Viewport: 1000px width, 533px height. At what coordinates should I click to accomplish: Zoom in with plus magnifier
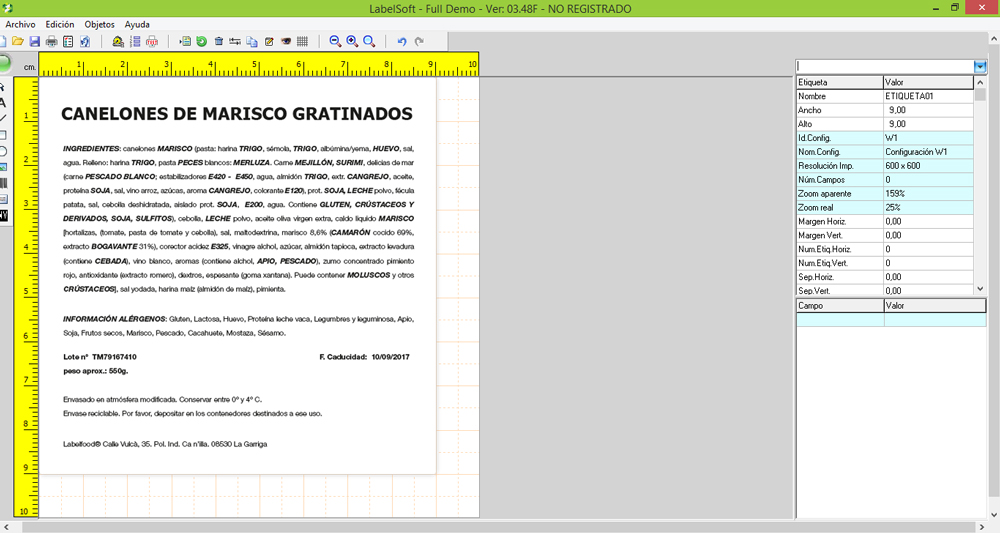(352, 41)
